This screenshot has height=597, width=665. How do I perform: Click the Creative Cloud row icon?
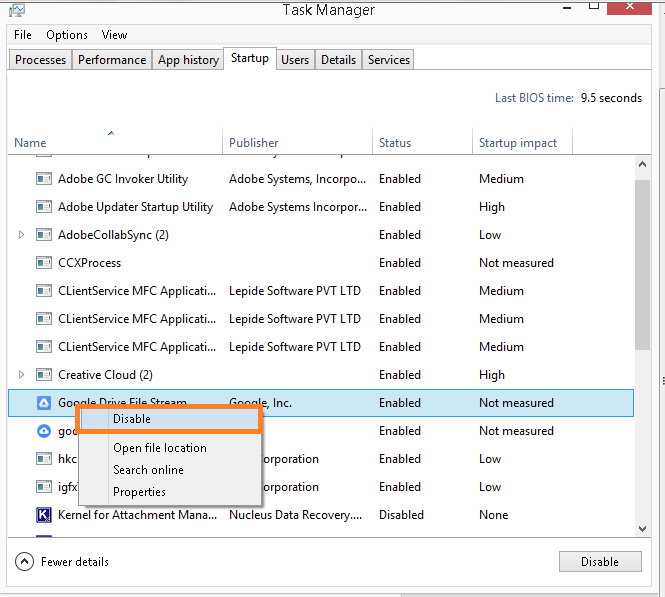click(x=44, y=374)
